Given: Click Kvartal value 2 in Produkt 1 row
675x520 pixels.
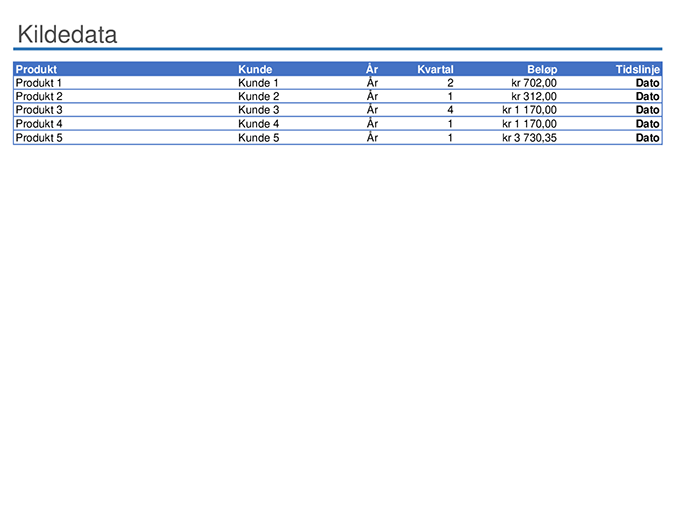Looking at the screenshot, I should pyautogui.click(x=450, y=83).
